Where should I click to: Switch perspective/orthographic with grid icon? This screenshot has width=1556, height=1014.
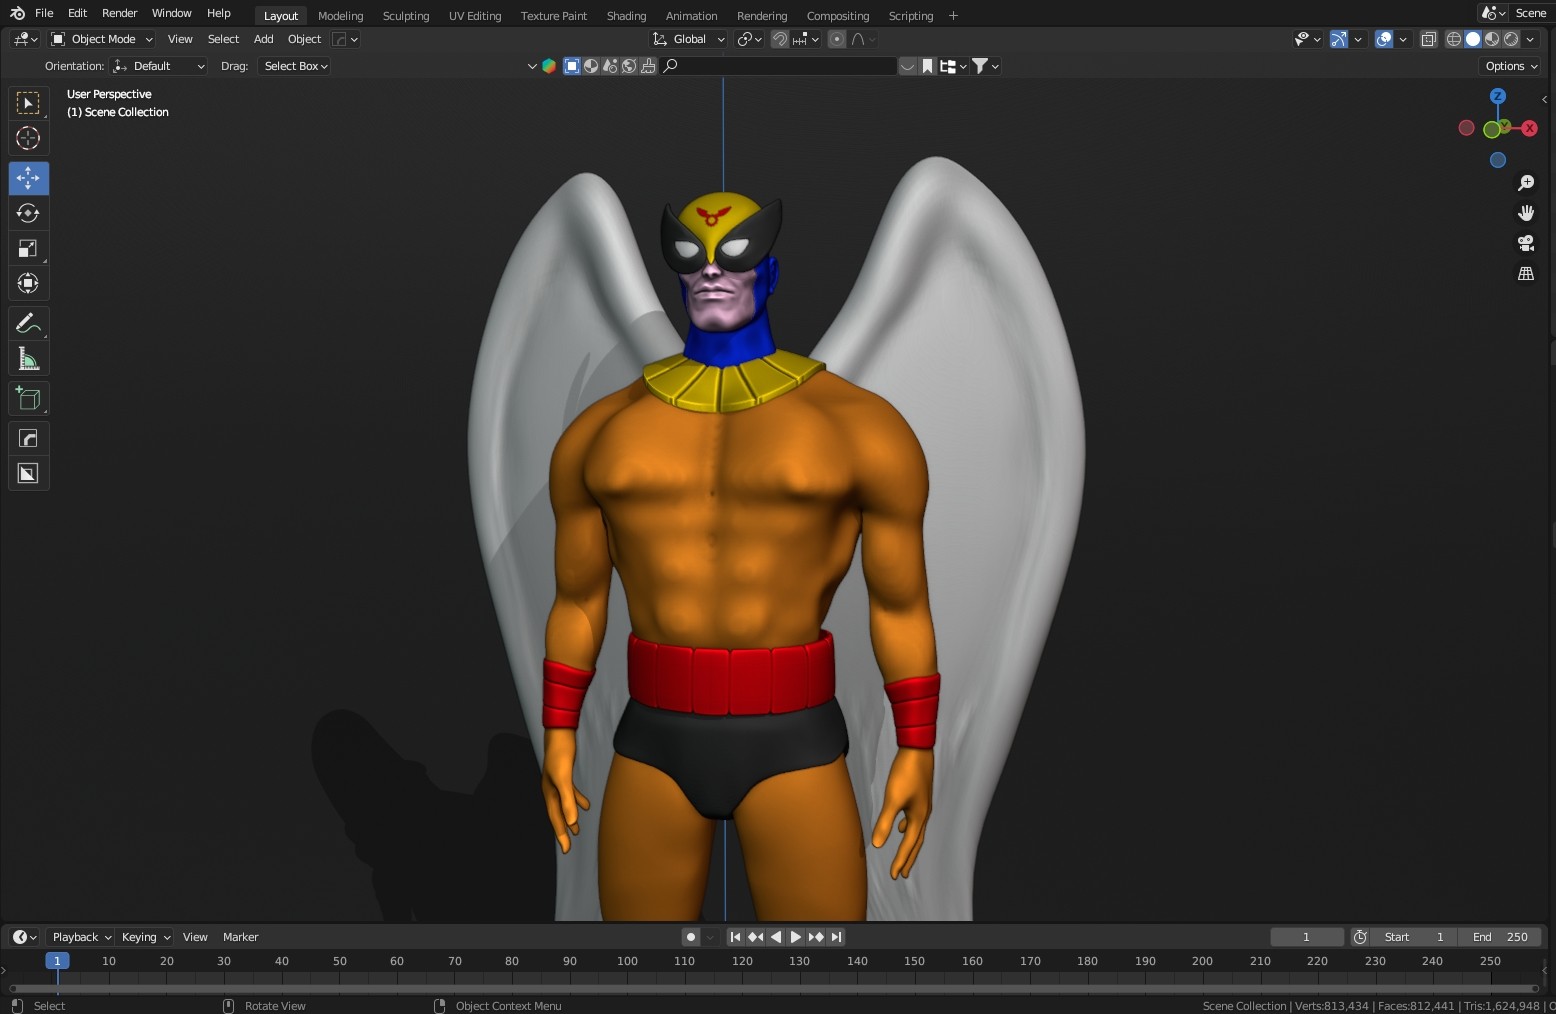tap(1526, 273)
